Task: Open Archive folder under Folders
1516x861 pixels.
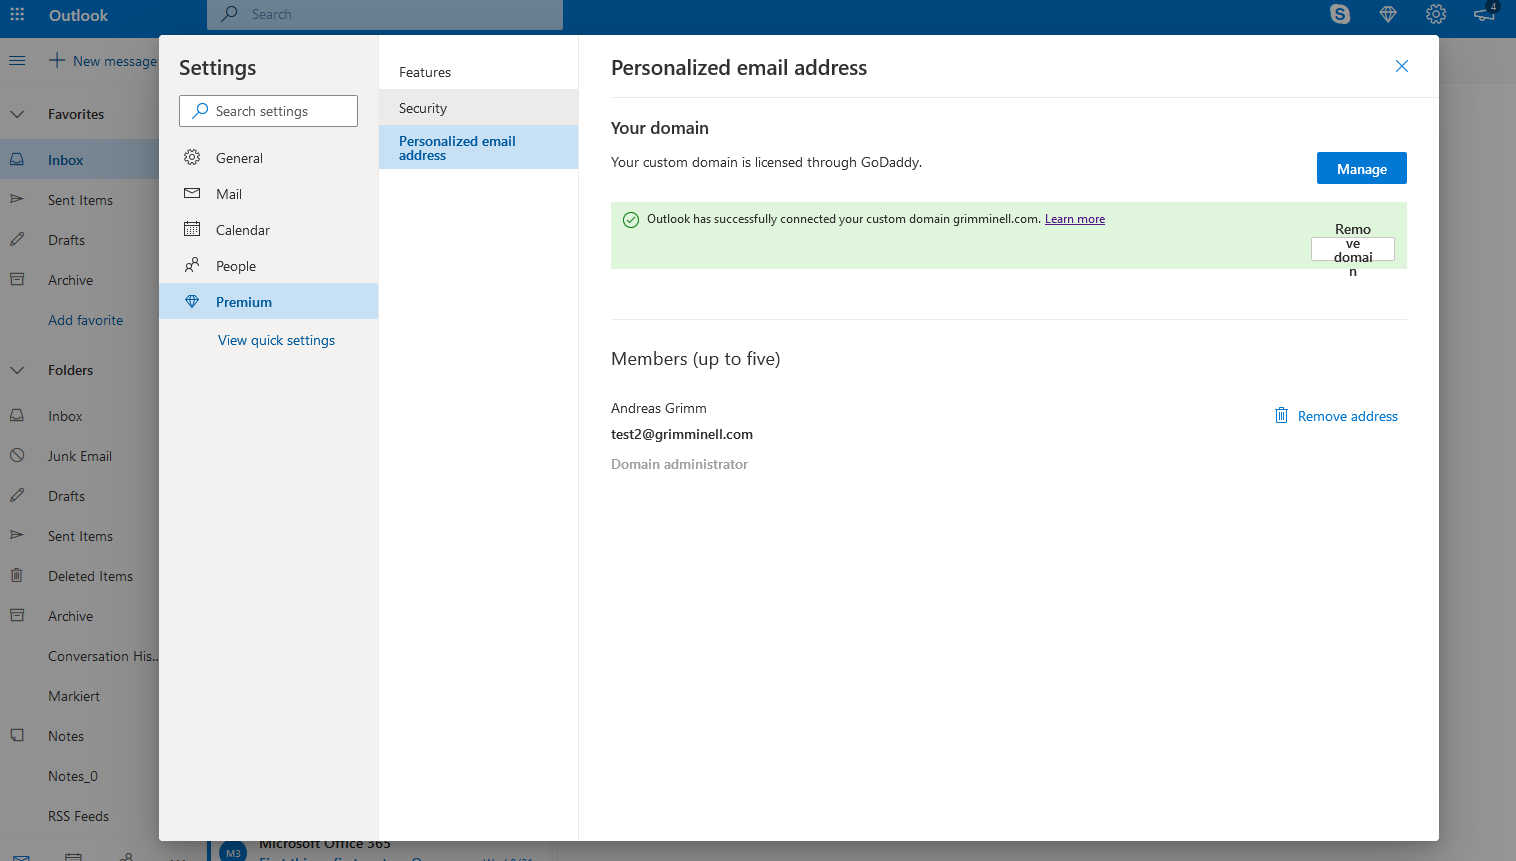Action: (80, 616)
